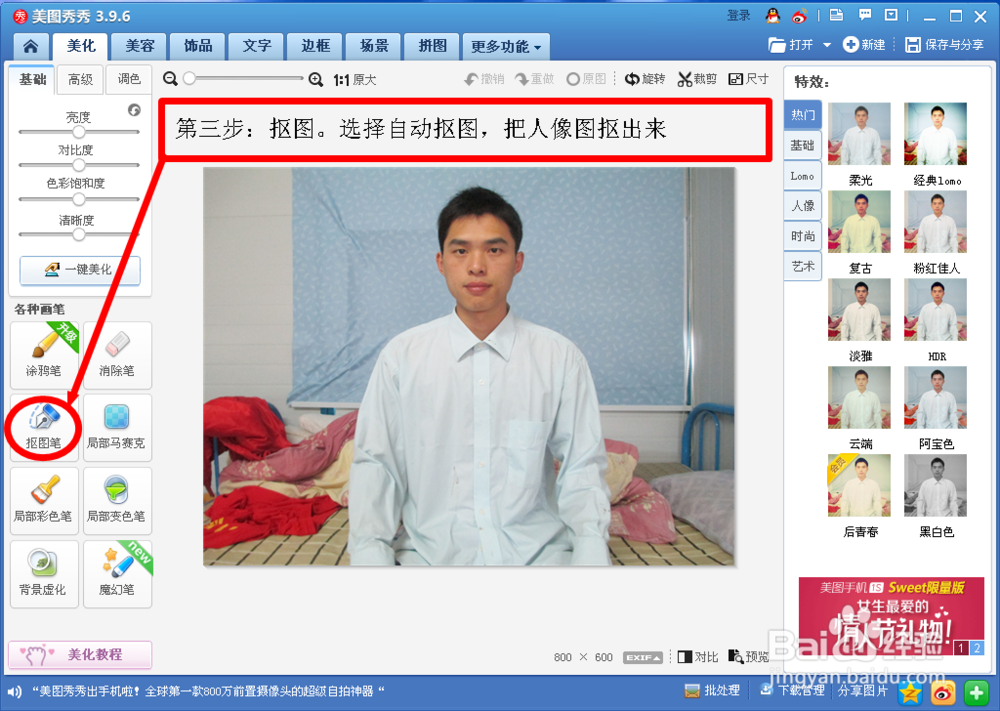Image resolution: width=1000 pixels, height=711 pixels.
Task: Apply the 经典lomo effect thumbnail
Action: coord(935,133)
